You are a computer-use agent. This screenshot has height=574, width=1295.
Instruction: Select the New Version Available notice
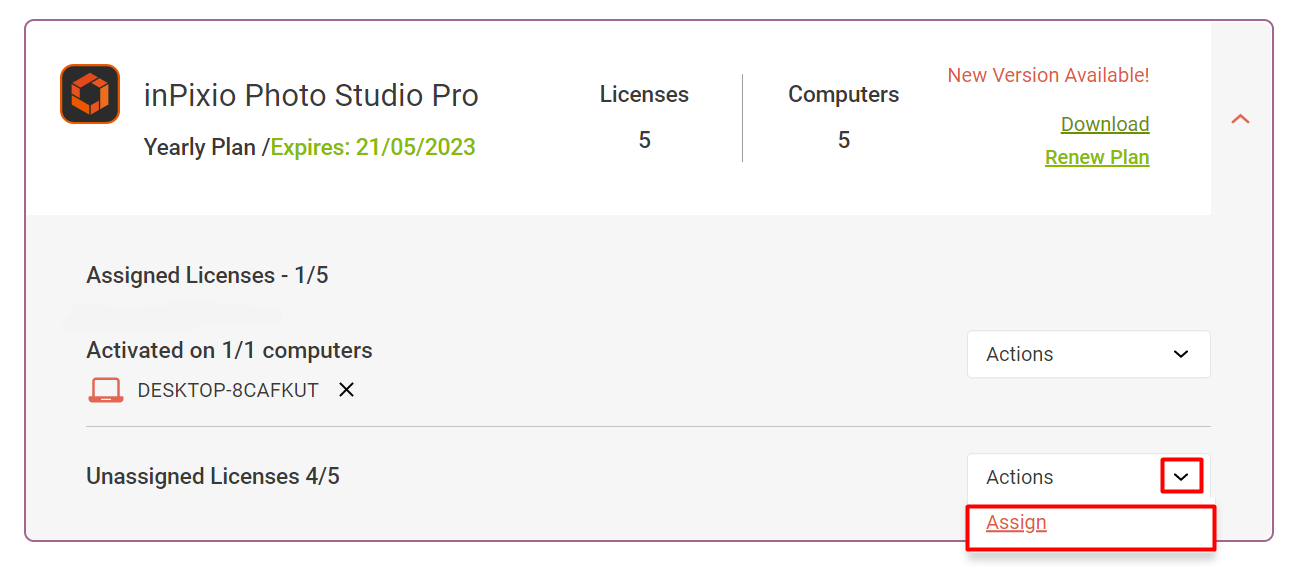(1048, 75)
